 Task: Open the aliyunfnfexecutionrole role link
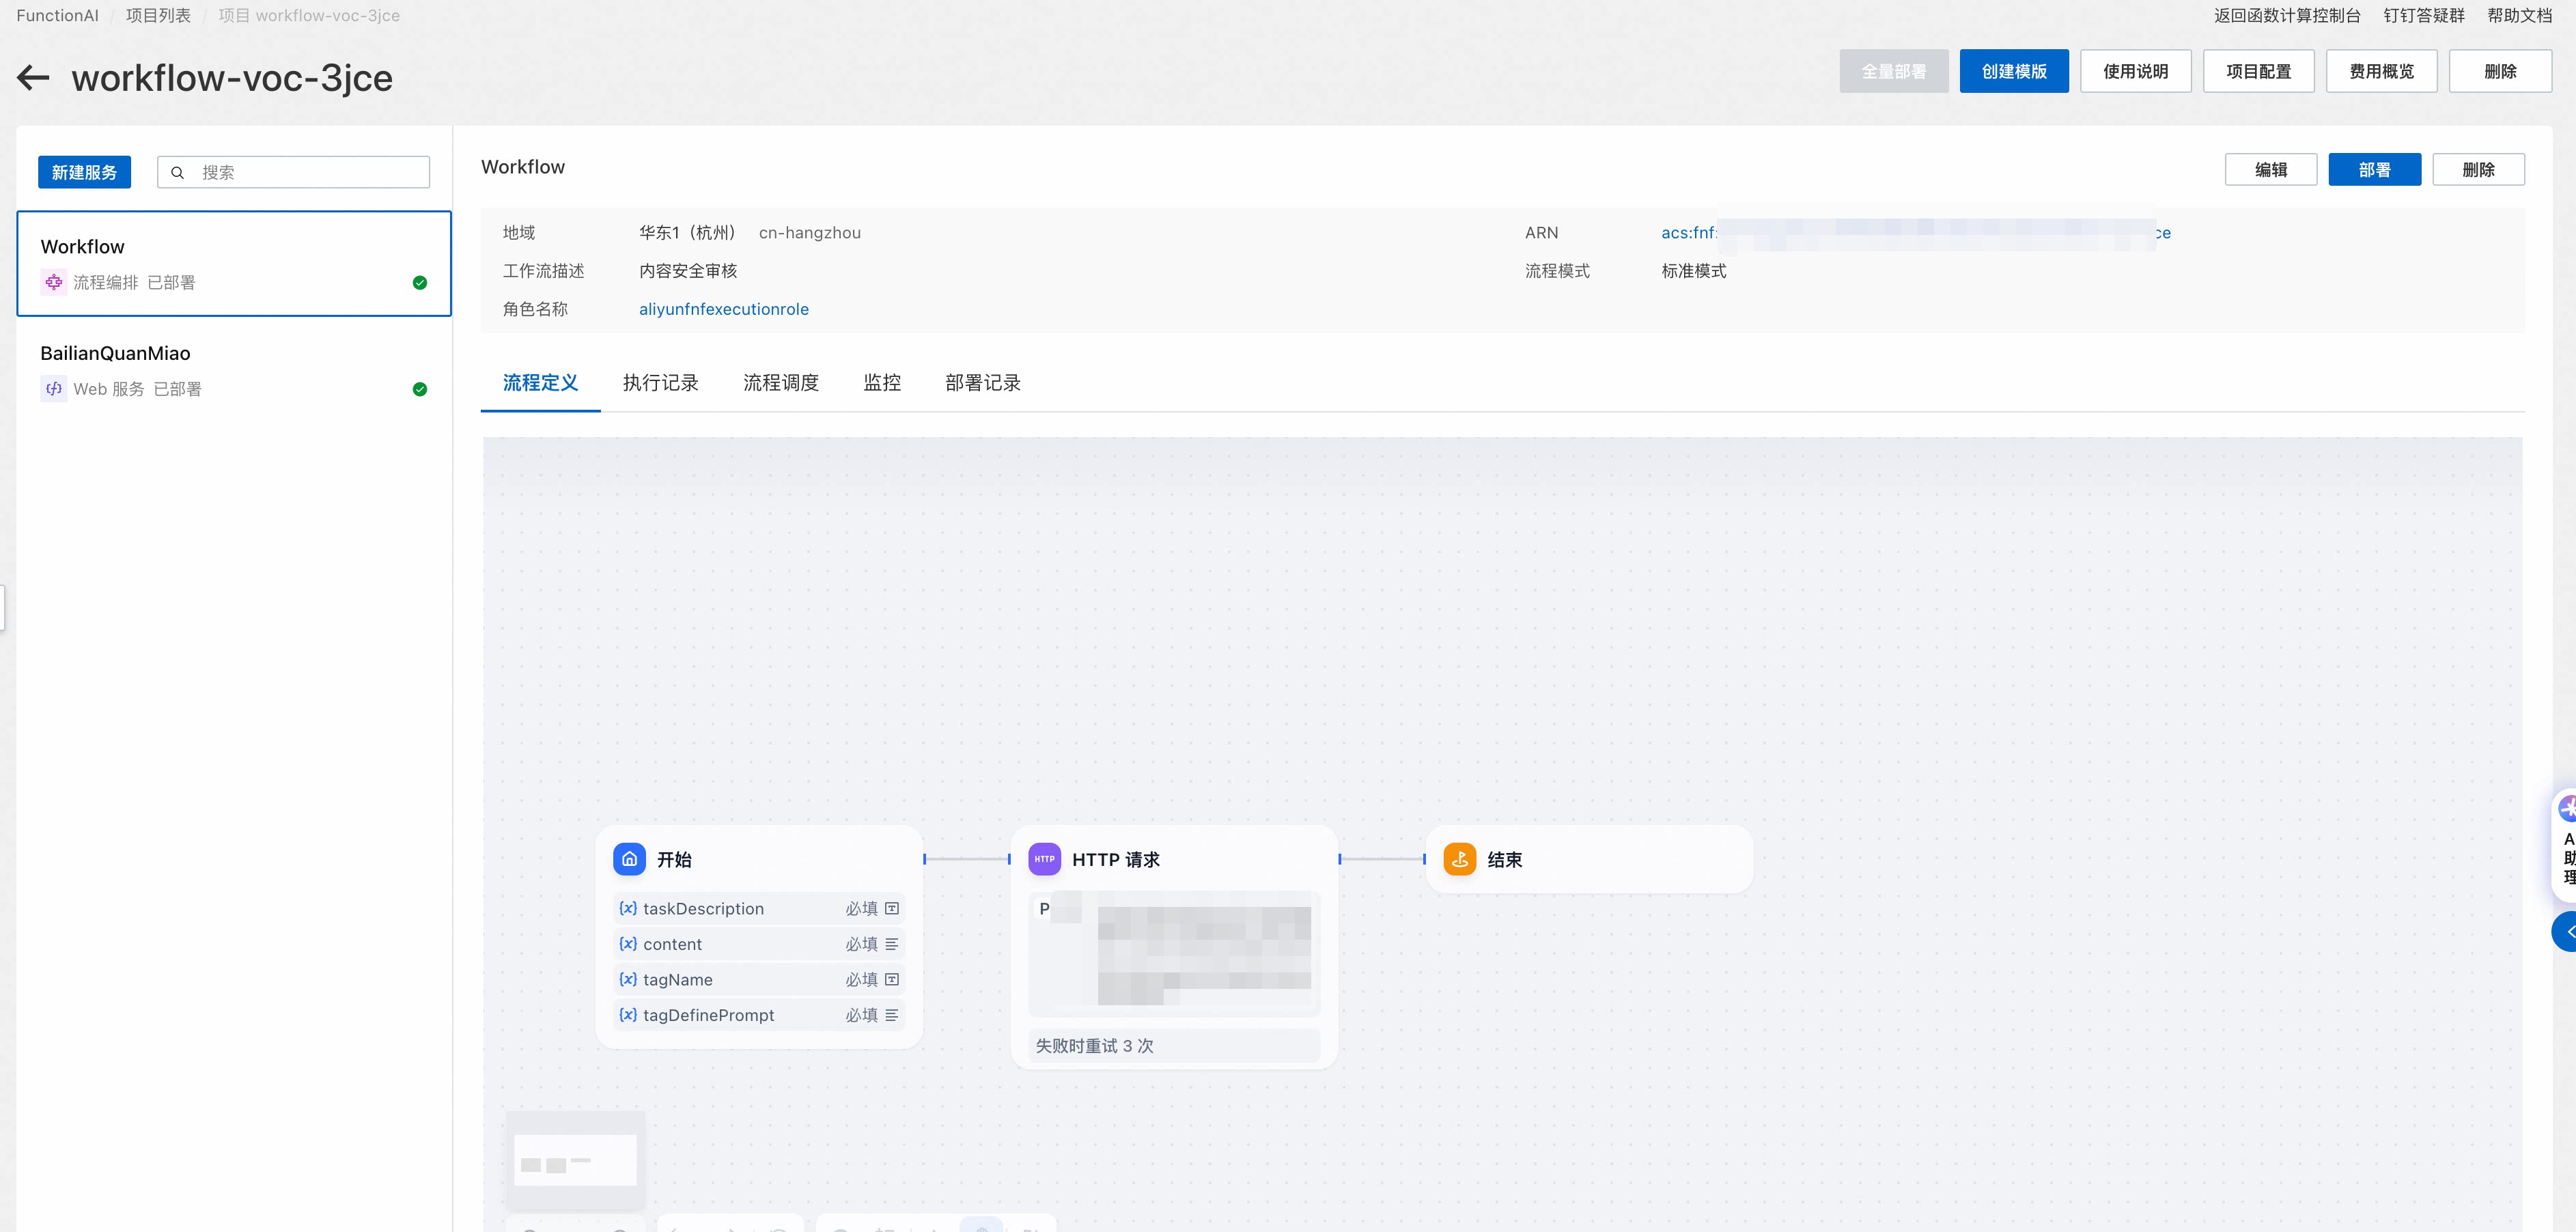tap(723, 309)
